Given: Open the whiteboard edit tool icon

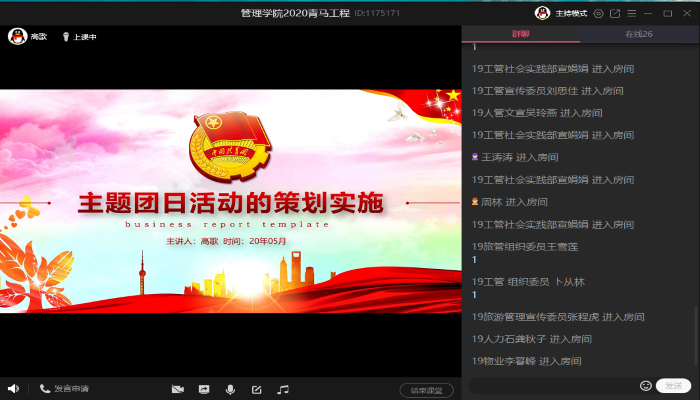Looking at the screenshot, I should point(256,389).
